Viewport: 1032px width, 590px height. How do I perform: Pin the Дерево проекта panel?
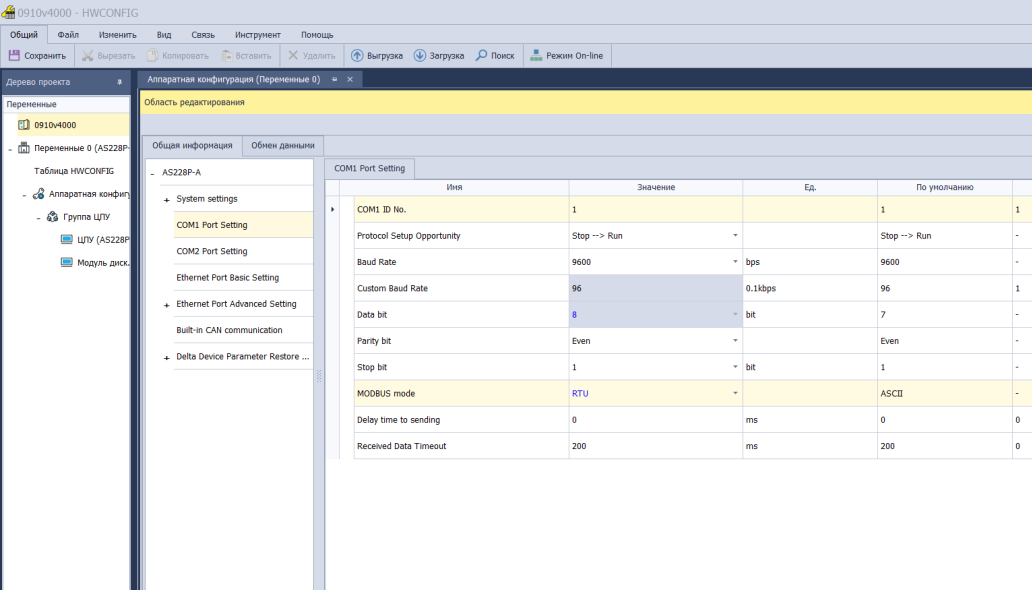119,82
